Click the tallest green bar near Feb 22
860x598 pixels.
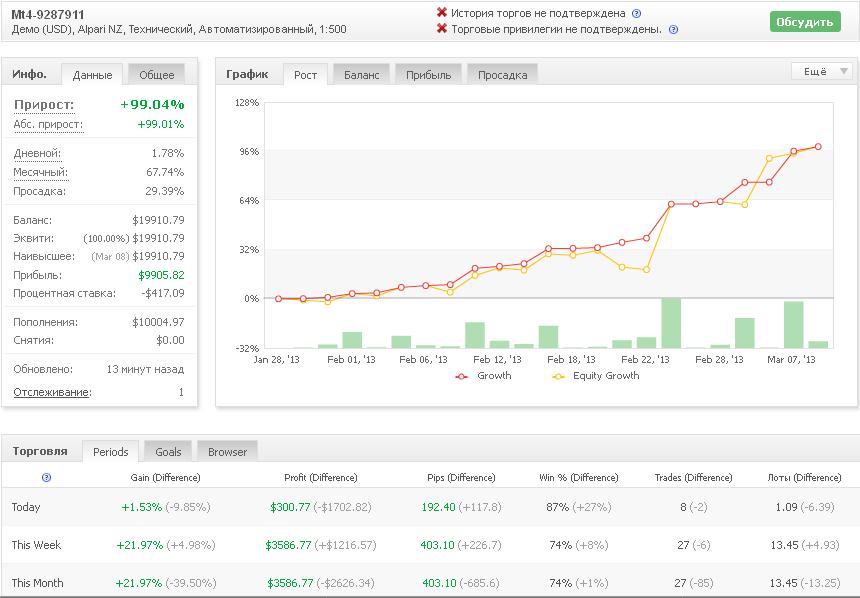[671, 323]
